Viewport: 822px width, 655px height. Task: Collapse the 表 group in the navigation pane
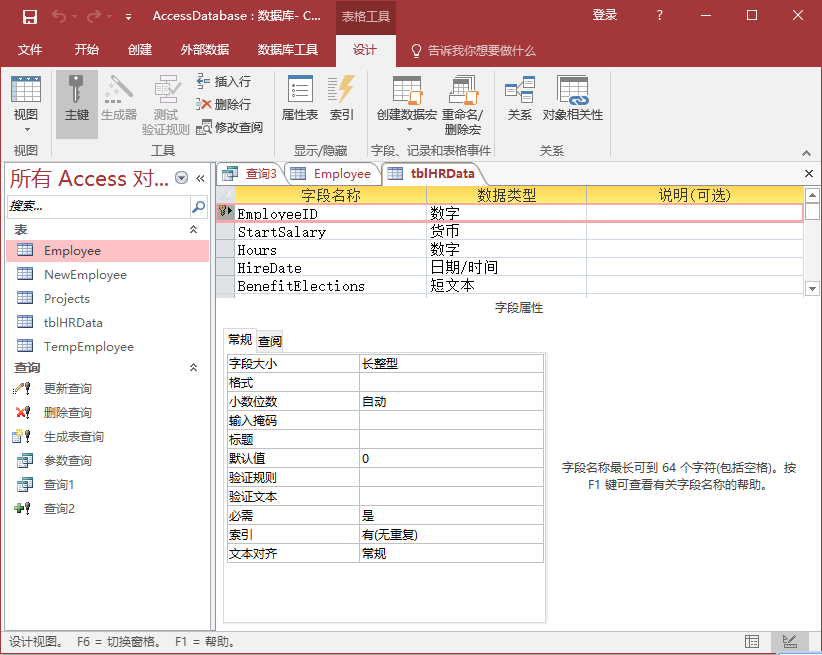coord(194,230)
